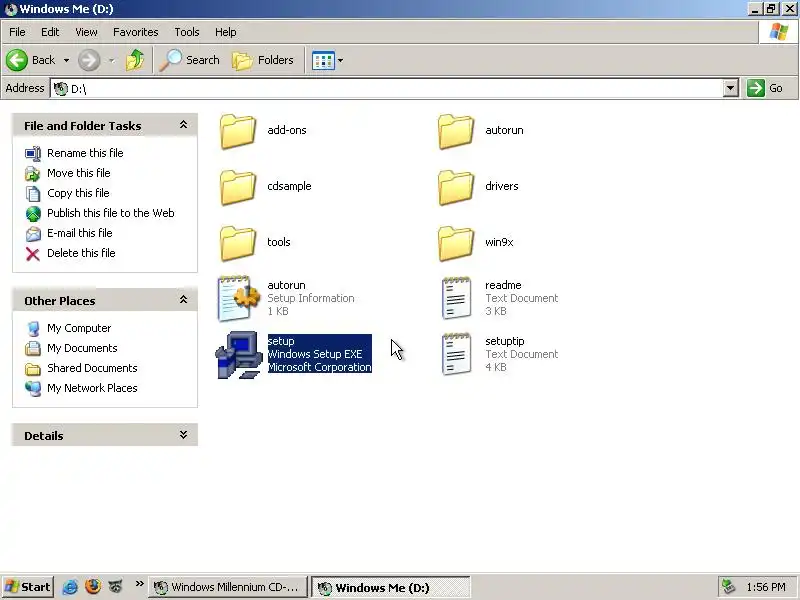Click the Rename this file icon

pyautogui.click(x=33, y=154)
